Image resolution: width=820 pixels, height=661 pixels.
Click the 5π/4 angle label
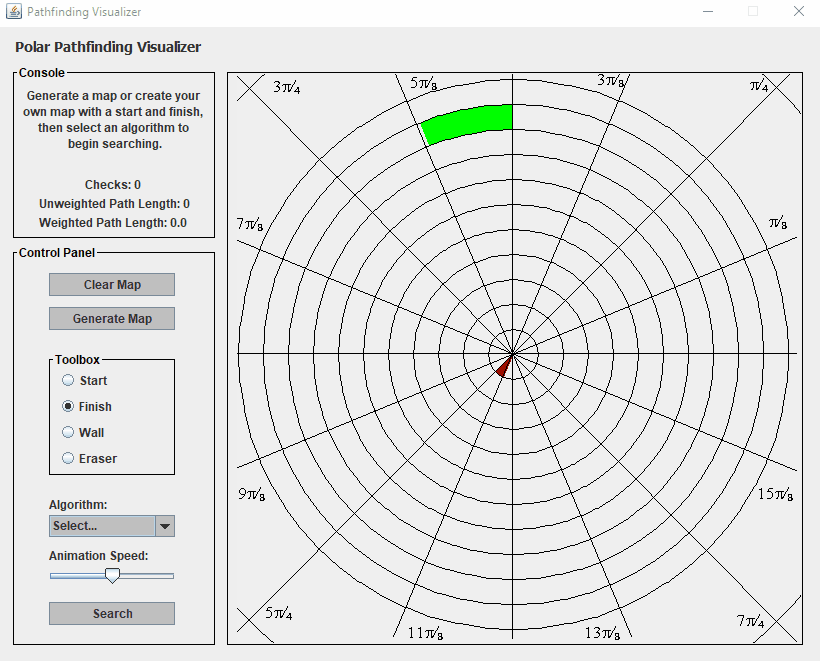(279, 613)
